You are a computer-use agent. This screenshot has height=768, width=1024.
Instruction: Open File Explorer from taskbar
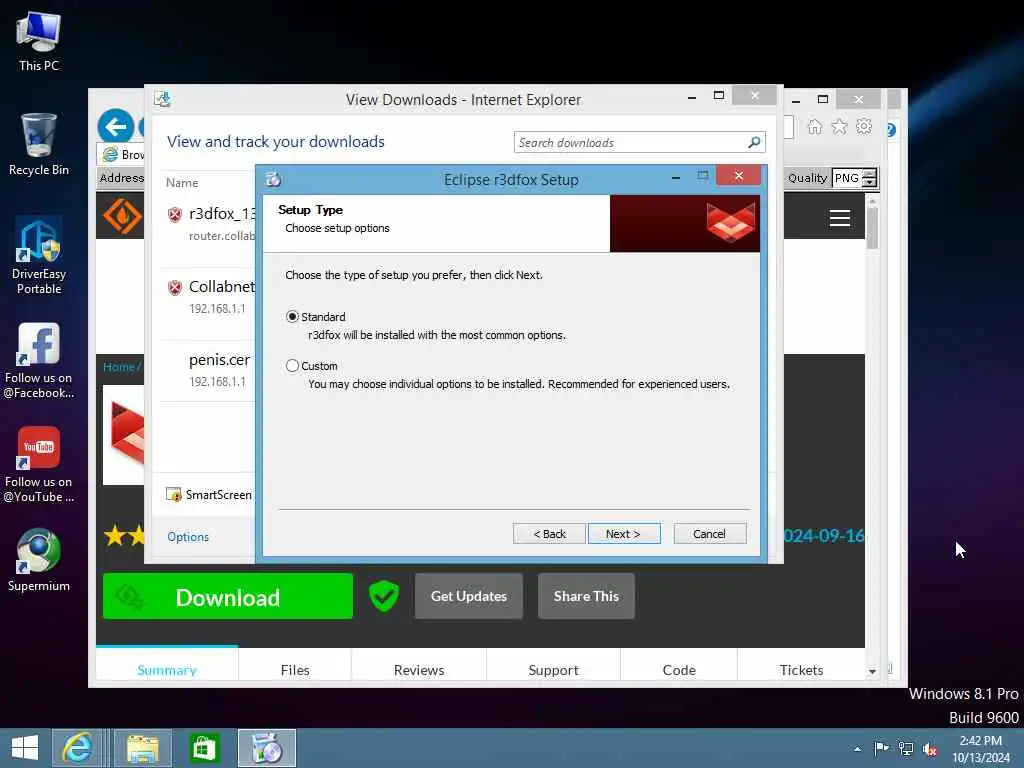(x=143, y=748)
